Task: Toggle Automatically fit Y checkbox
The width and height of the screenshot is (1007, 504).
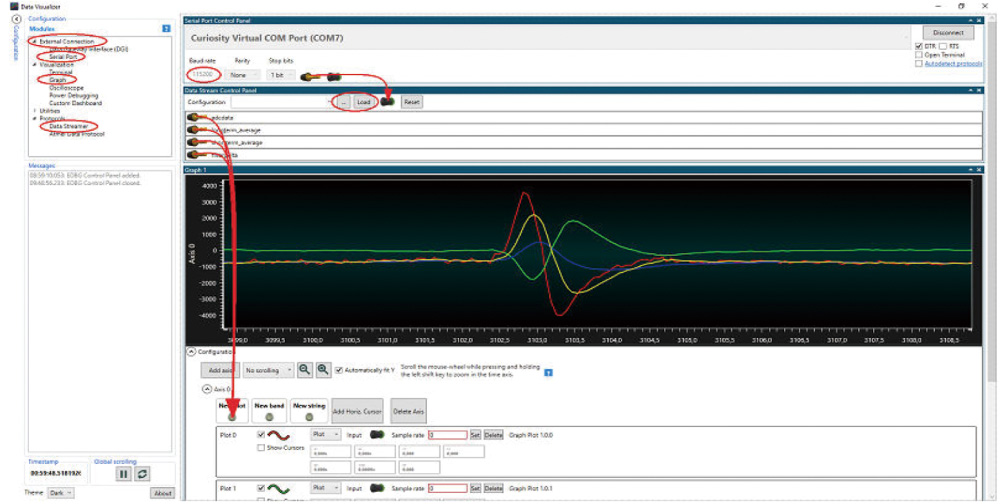Action: coord(339,369)
